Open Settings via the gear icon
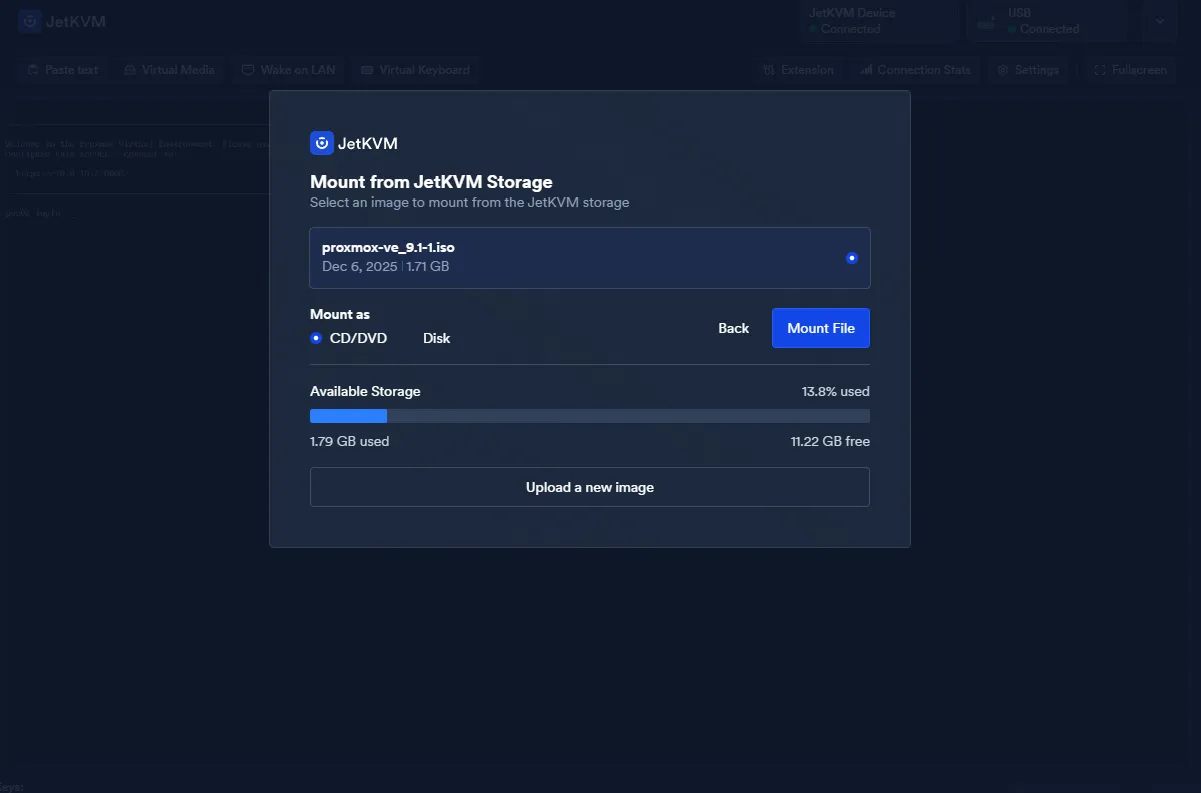1201x793 pixels. click(x=1003, y=70)
